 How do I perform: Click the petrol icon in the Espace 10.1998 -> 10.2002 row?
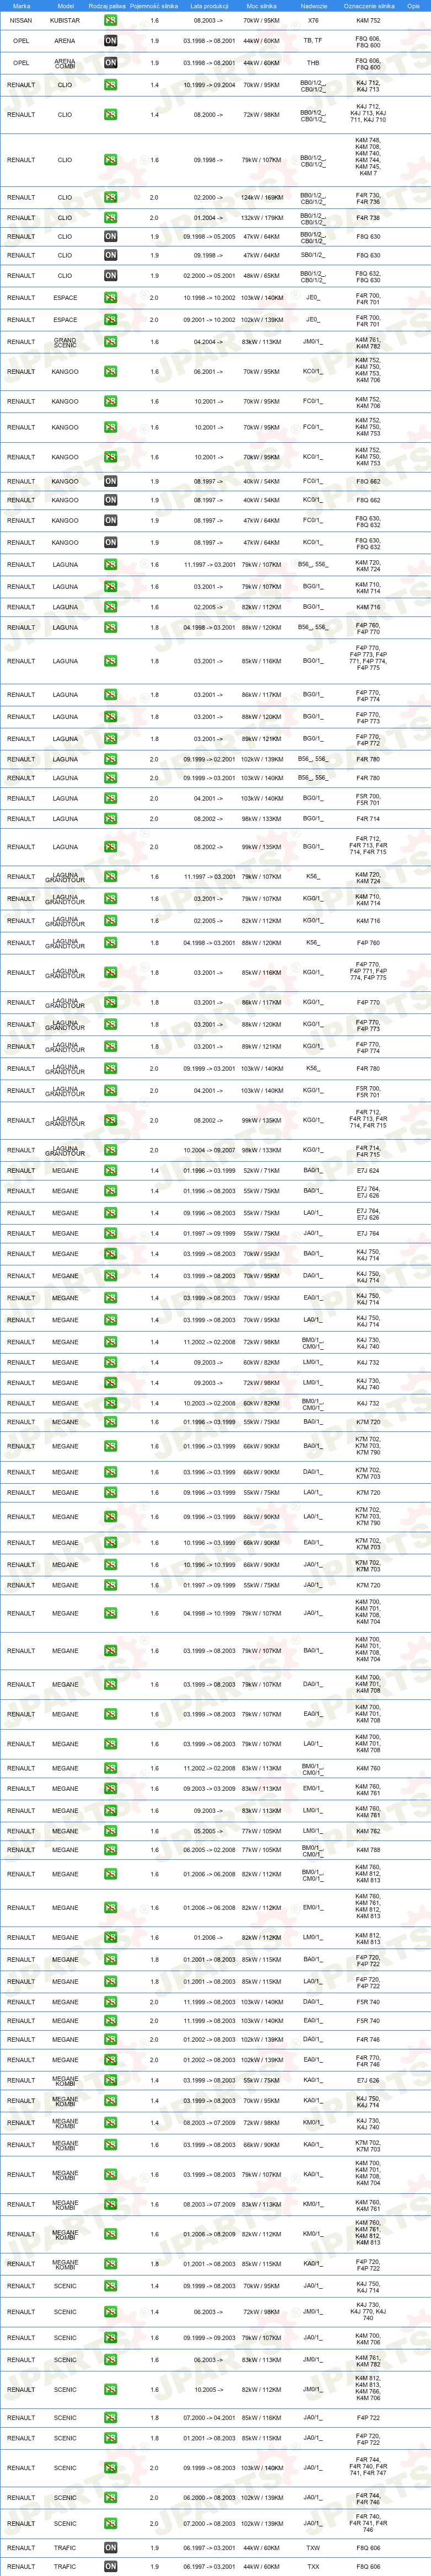[x=110, y=297]
